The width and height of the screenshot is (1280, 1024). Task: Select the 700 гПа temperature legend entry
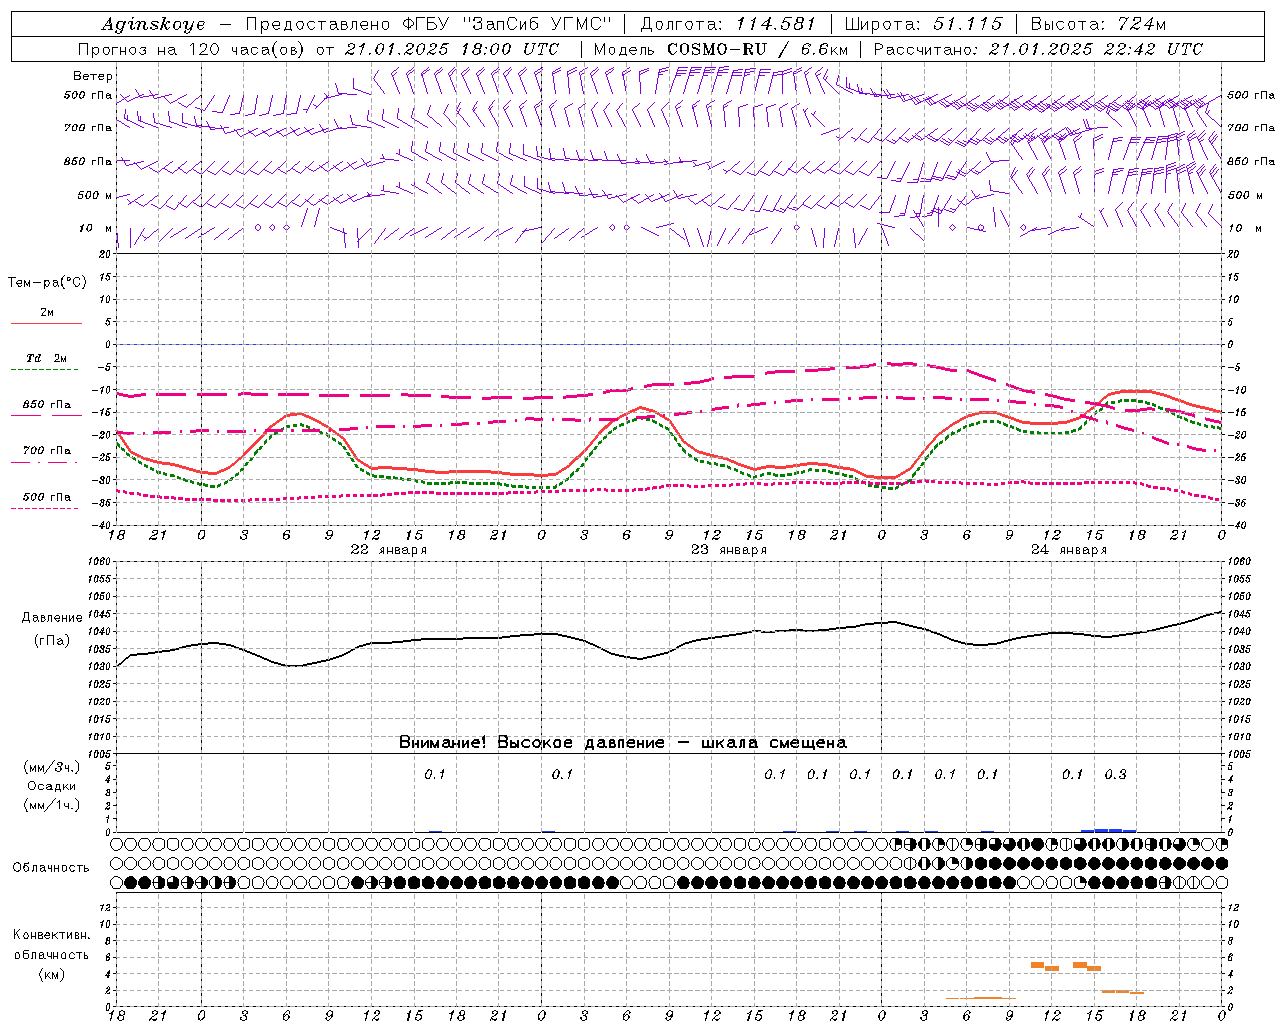pos(46,454)
